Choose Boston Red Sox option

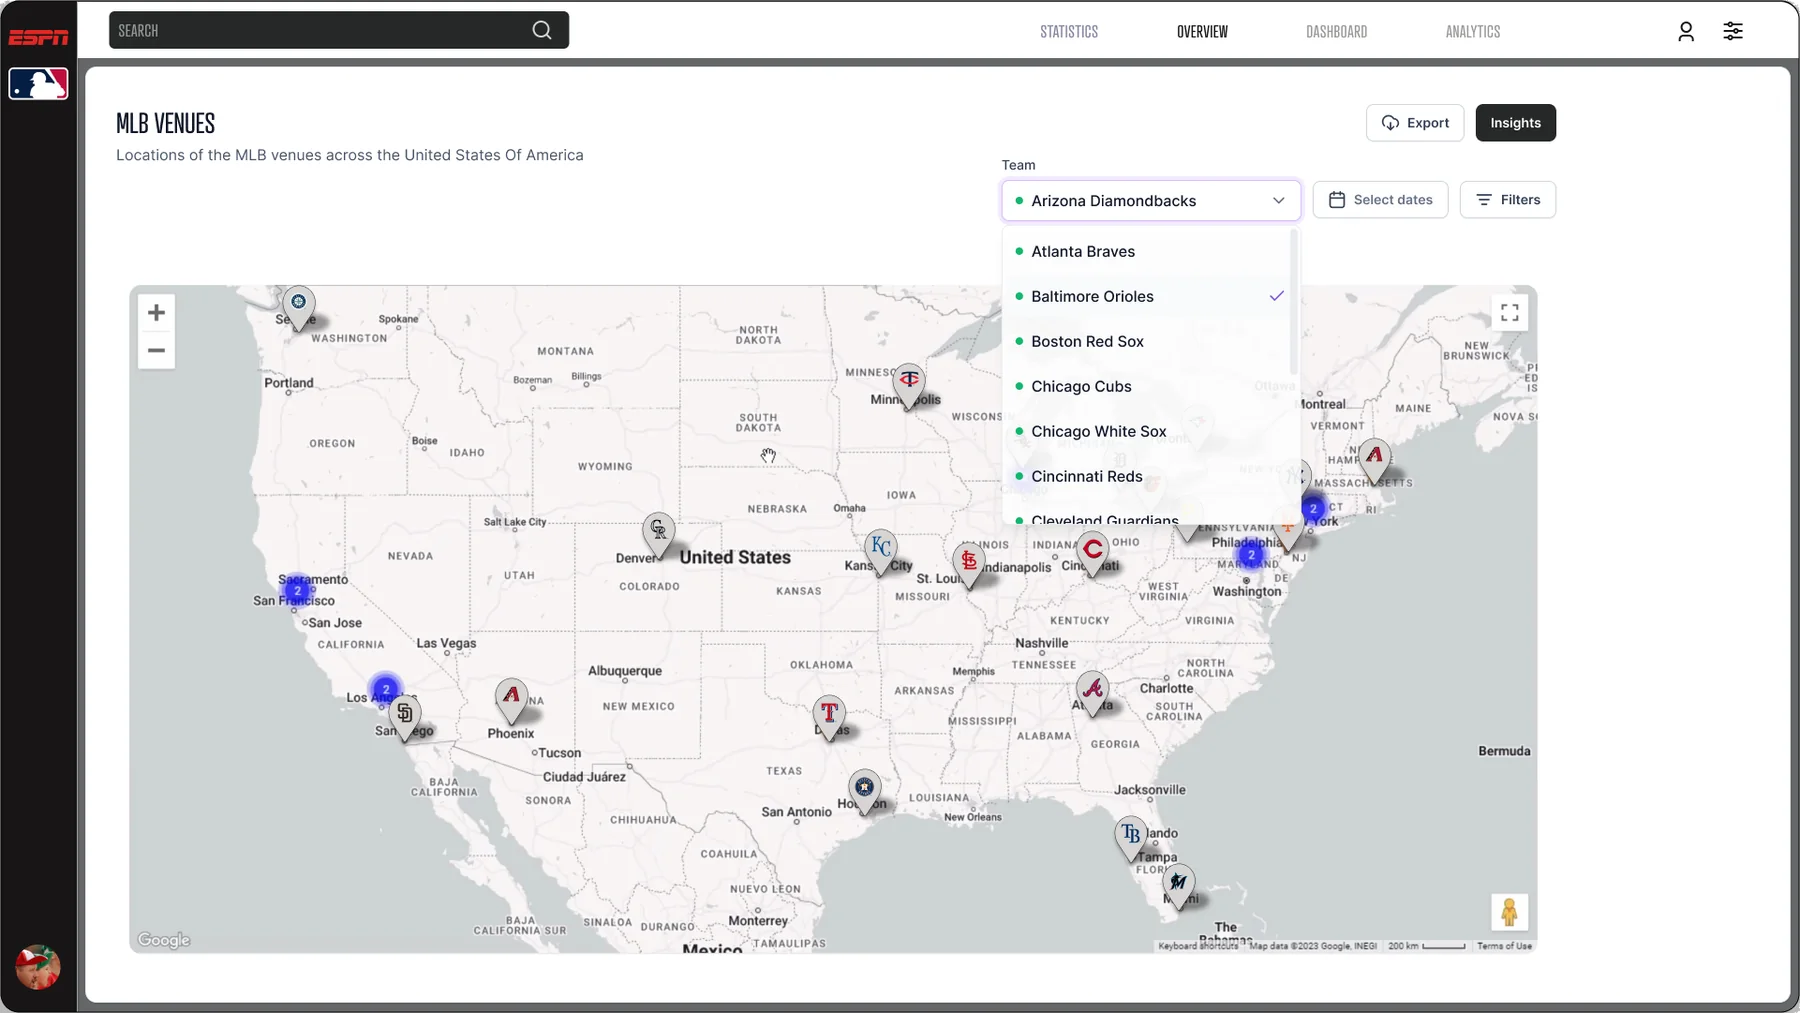click(x=1147, y=341)
